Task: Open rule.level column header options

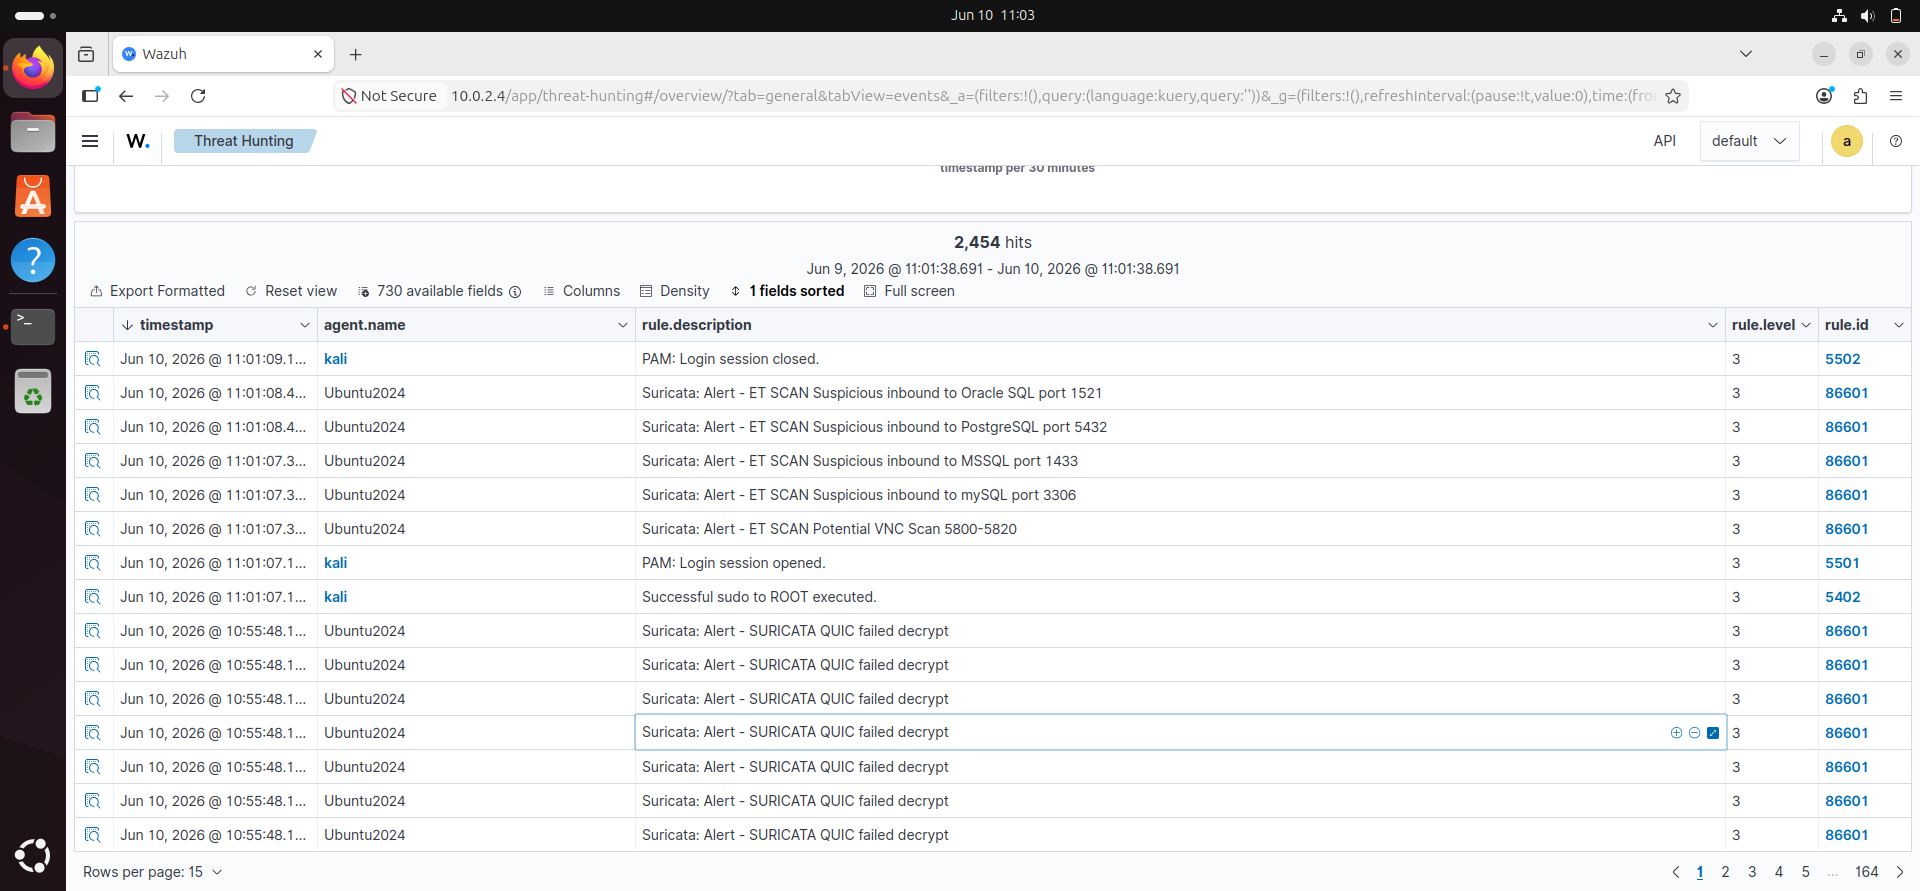Action: coord(1806,325)
